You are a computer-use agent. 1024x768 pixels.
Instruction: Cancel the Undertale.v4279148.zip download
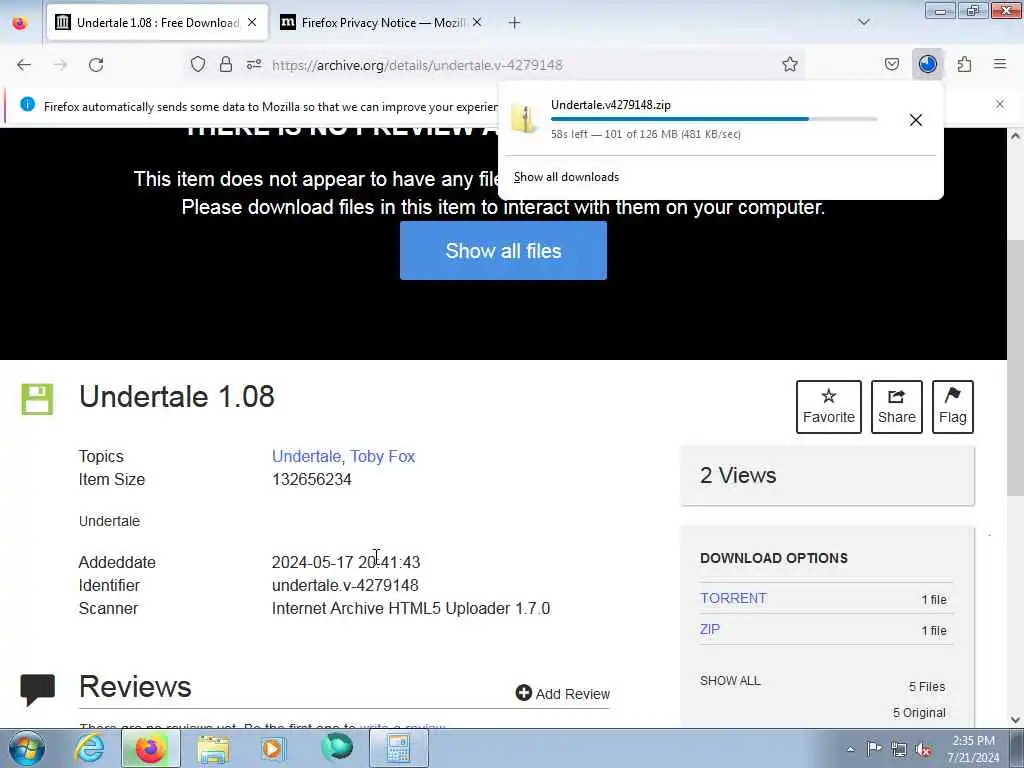pos(916,120)
